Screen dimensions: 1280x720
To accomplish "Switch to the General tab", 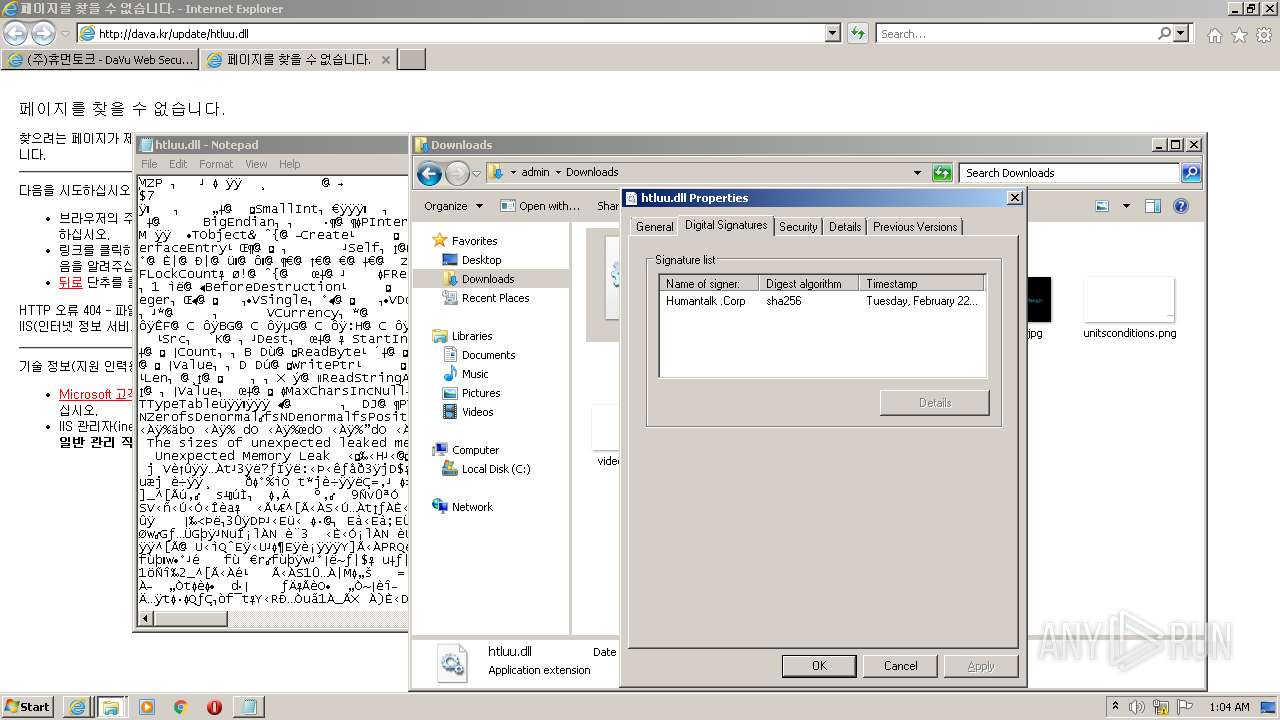I will [x=654, y=227].
